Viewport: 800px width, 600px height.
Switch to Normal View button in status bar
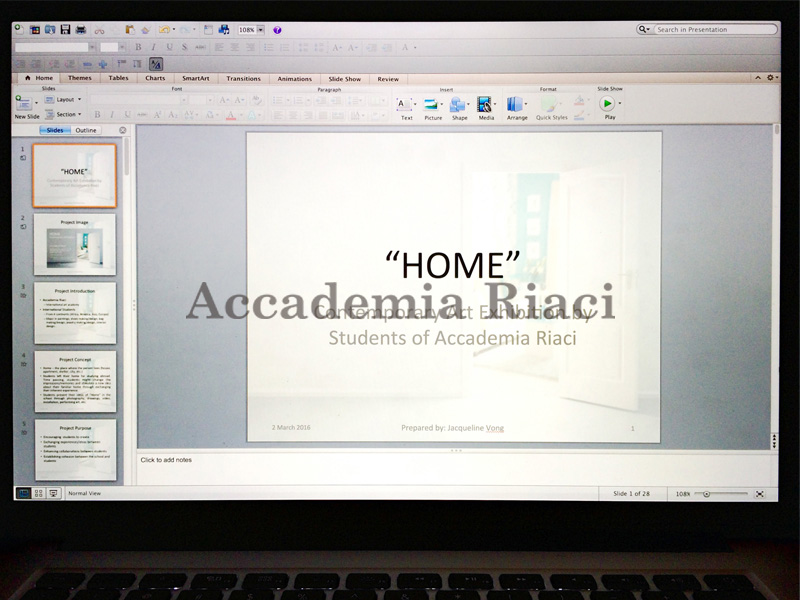click(x=23, y=493)
